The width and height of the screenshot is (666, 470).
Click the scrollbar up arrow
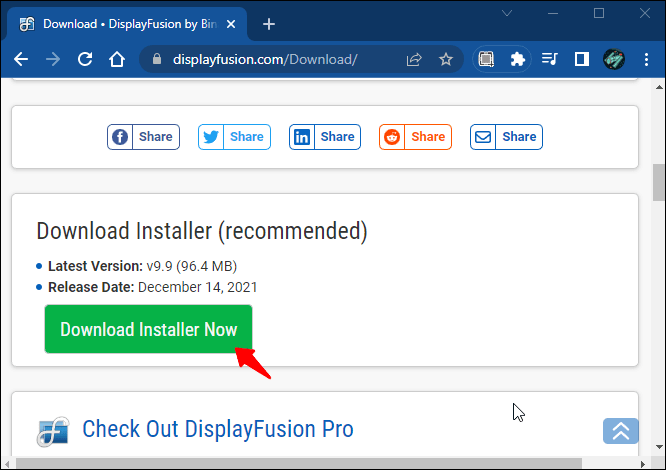pyautogui.click(x=659, y=87)
